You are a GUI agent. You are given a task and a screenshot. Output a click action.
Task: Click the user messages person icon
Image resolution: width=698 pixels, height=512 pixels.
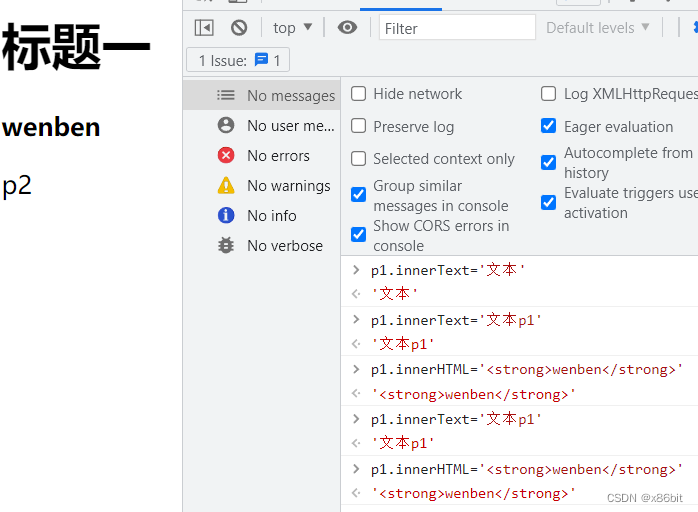pos(226,125)
